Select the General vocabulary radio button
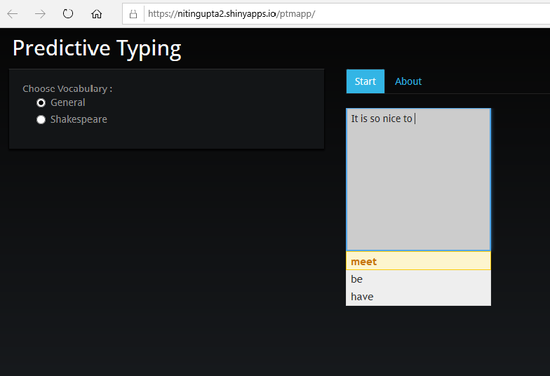Viewport: 550px width, 376px height. point(41,103)
